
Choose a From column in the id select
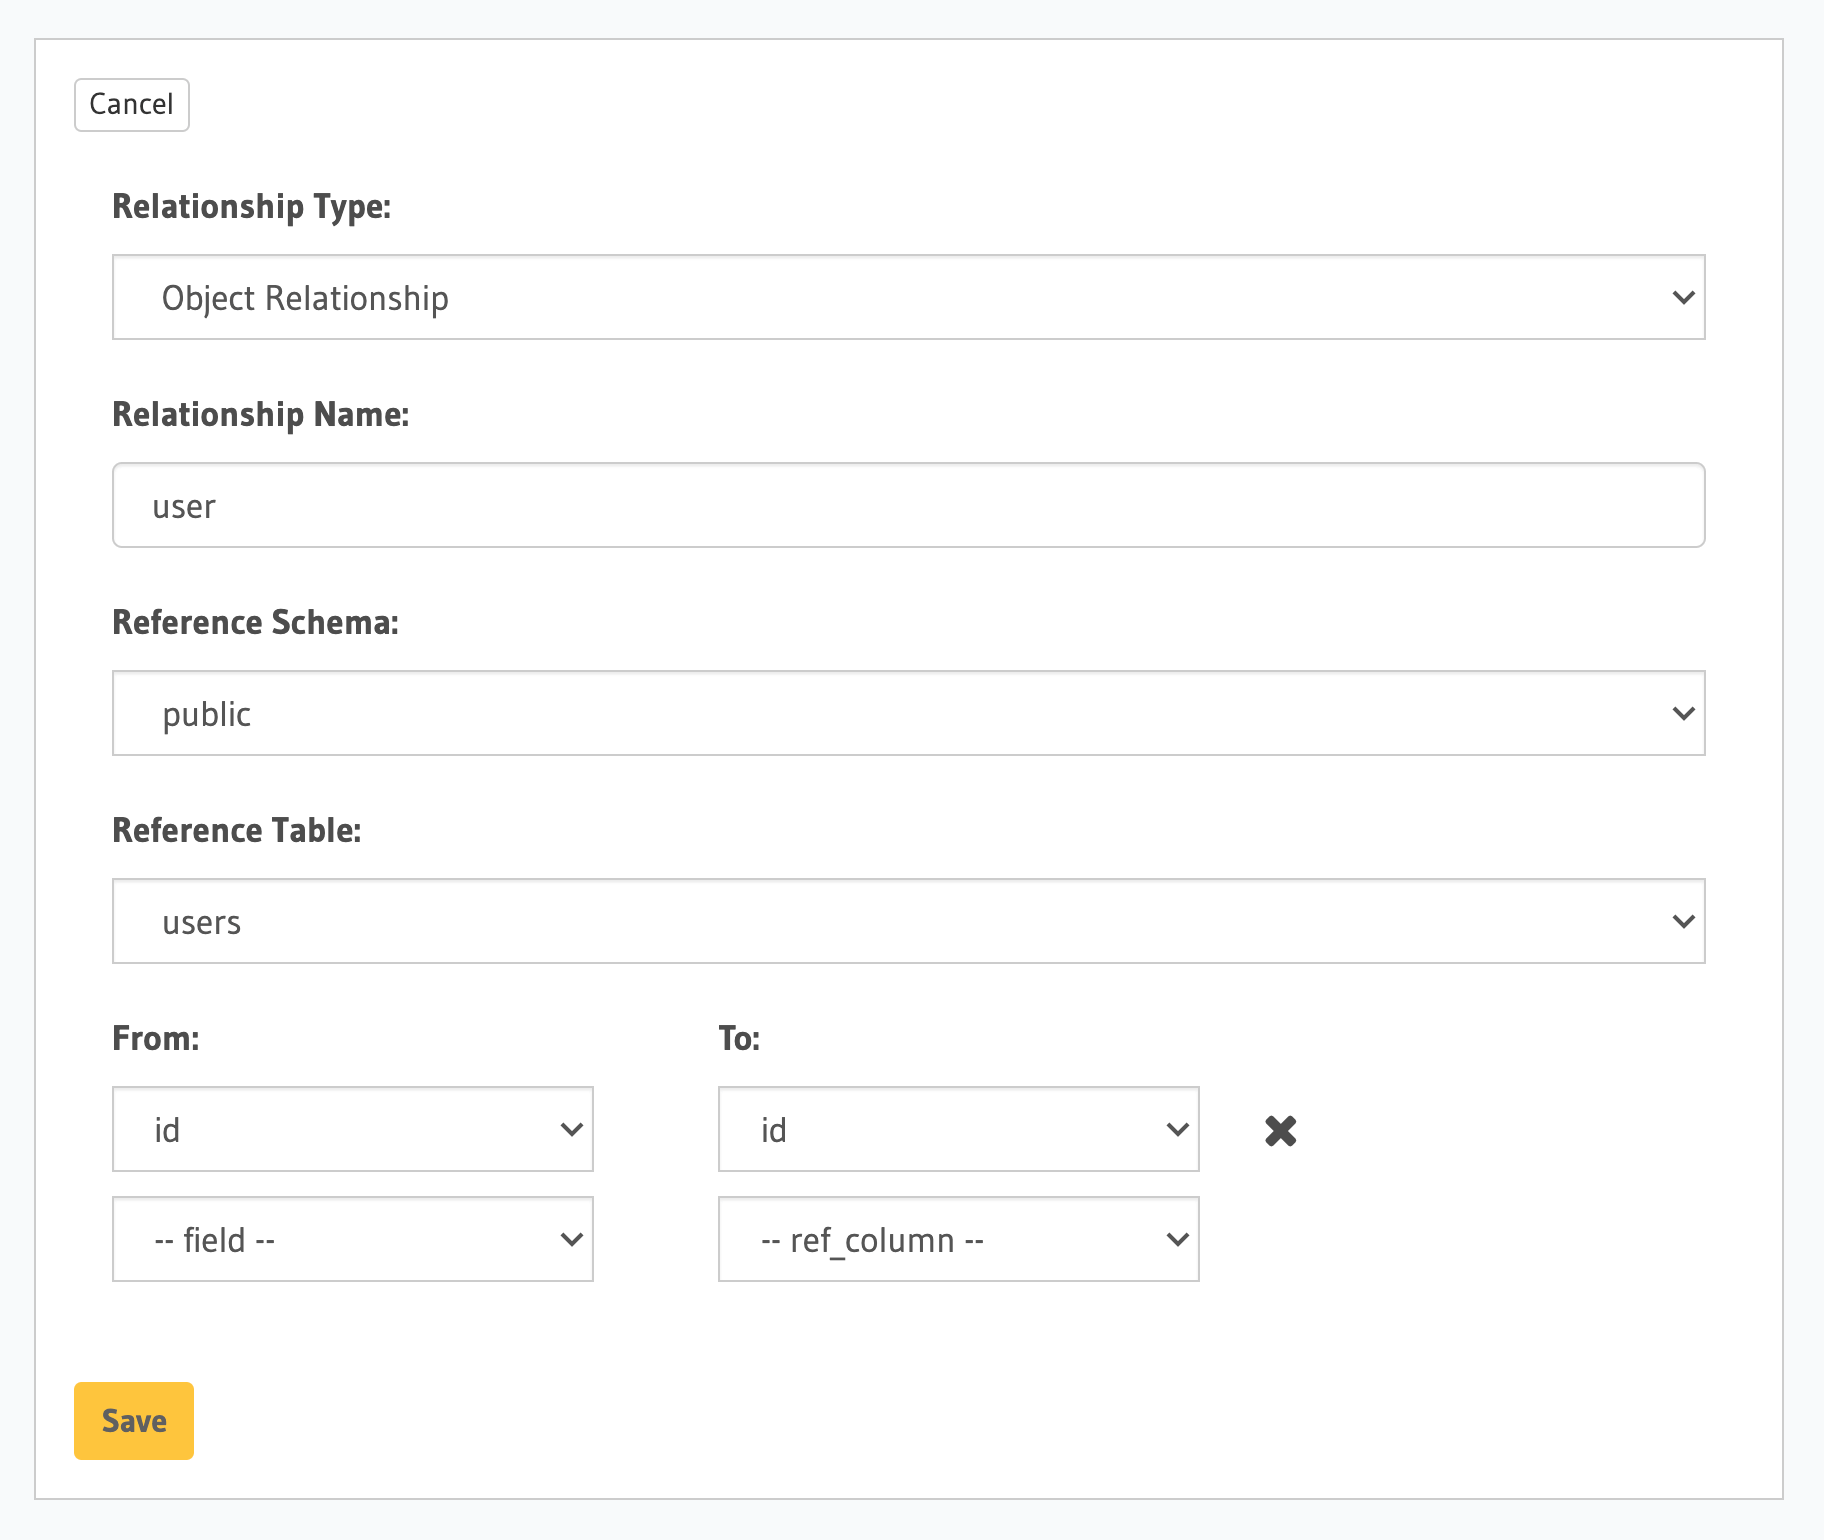(x=352, y=1130)
